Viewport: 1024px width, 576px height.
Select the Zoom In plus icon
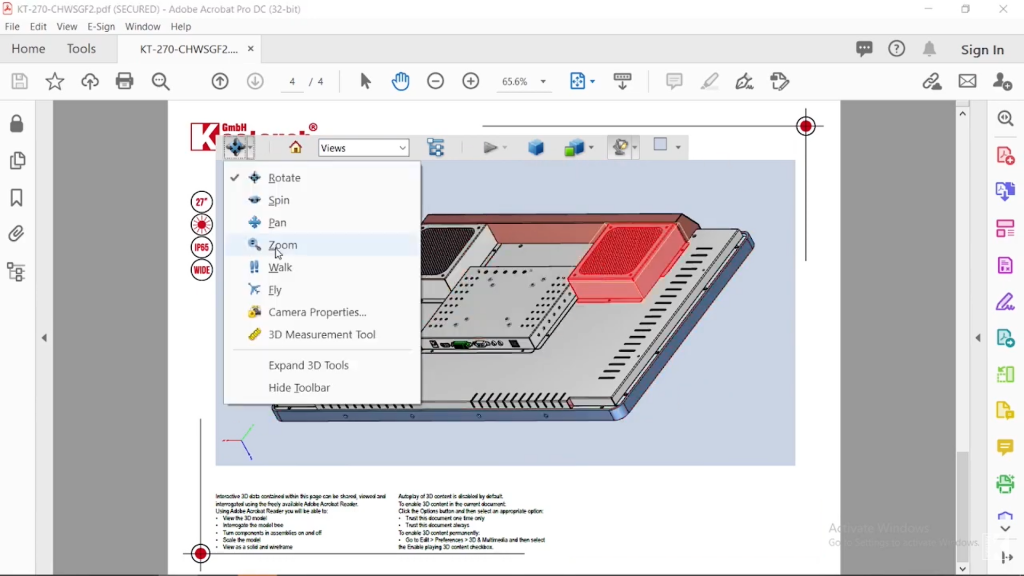point(470,81)
